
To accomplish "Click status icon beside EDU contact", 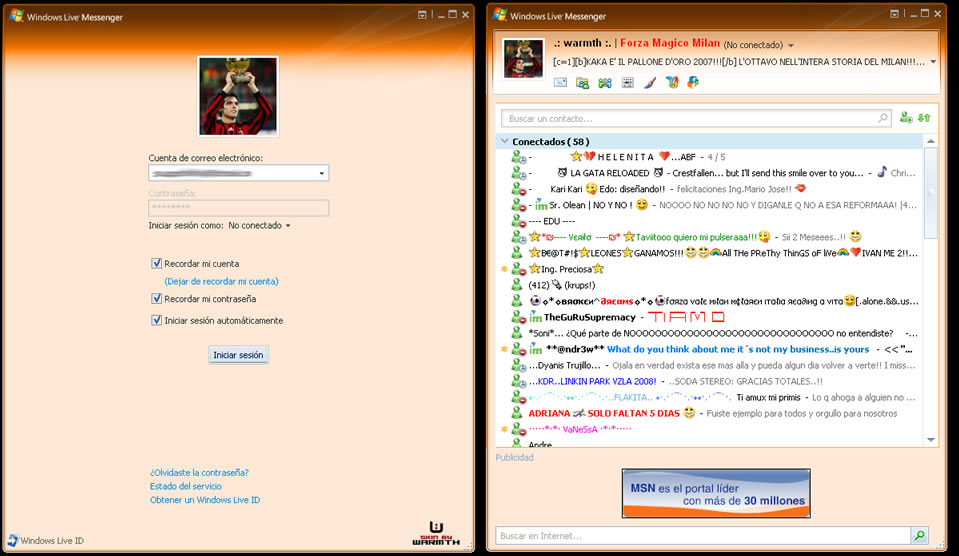I will point(519,221).
